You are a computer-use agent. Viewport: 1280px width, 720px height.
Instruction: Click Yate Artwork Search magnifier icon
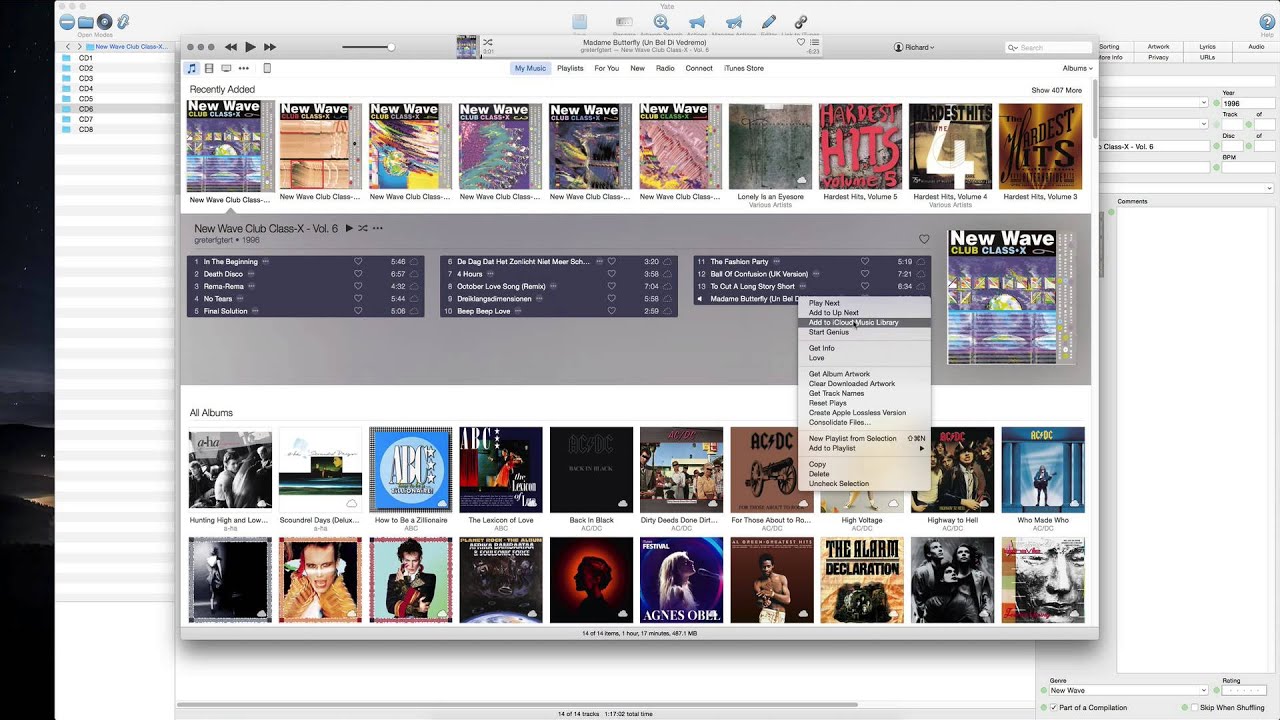(x=661, y=21)
